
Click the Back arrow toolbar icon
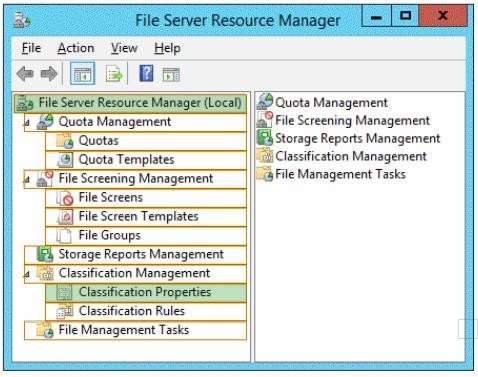click(25, 74)
